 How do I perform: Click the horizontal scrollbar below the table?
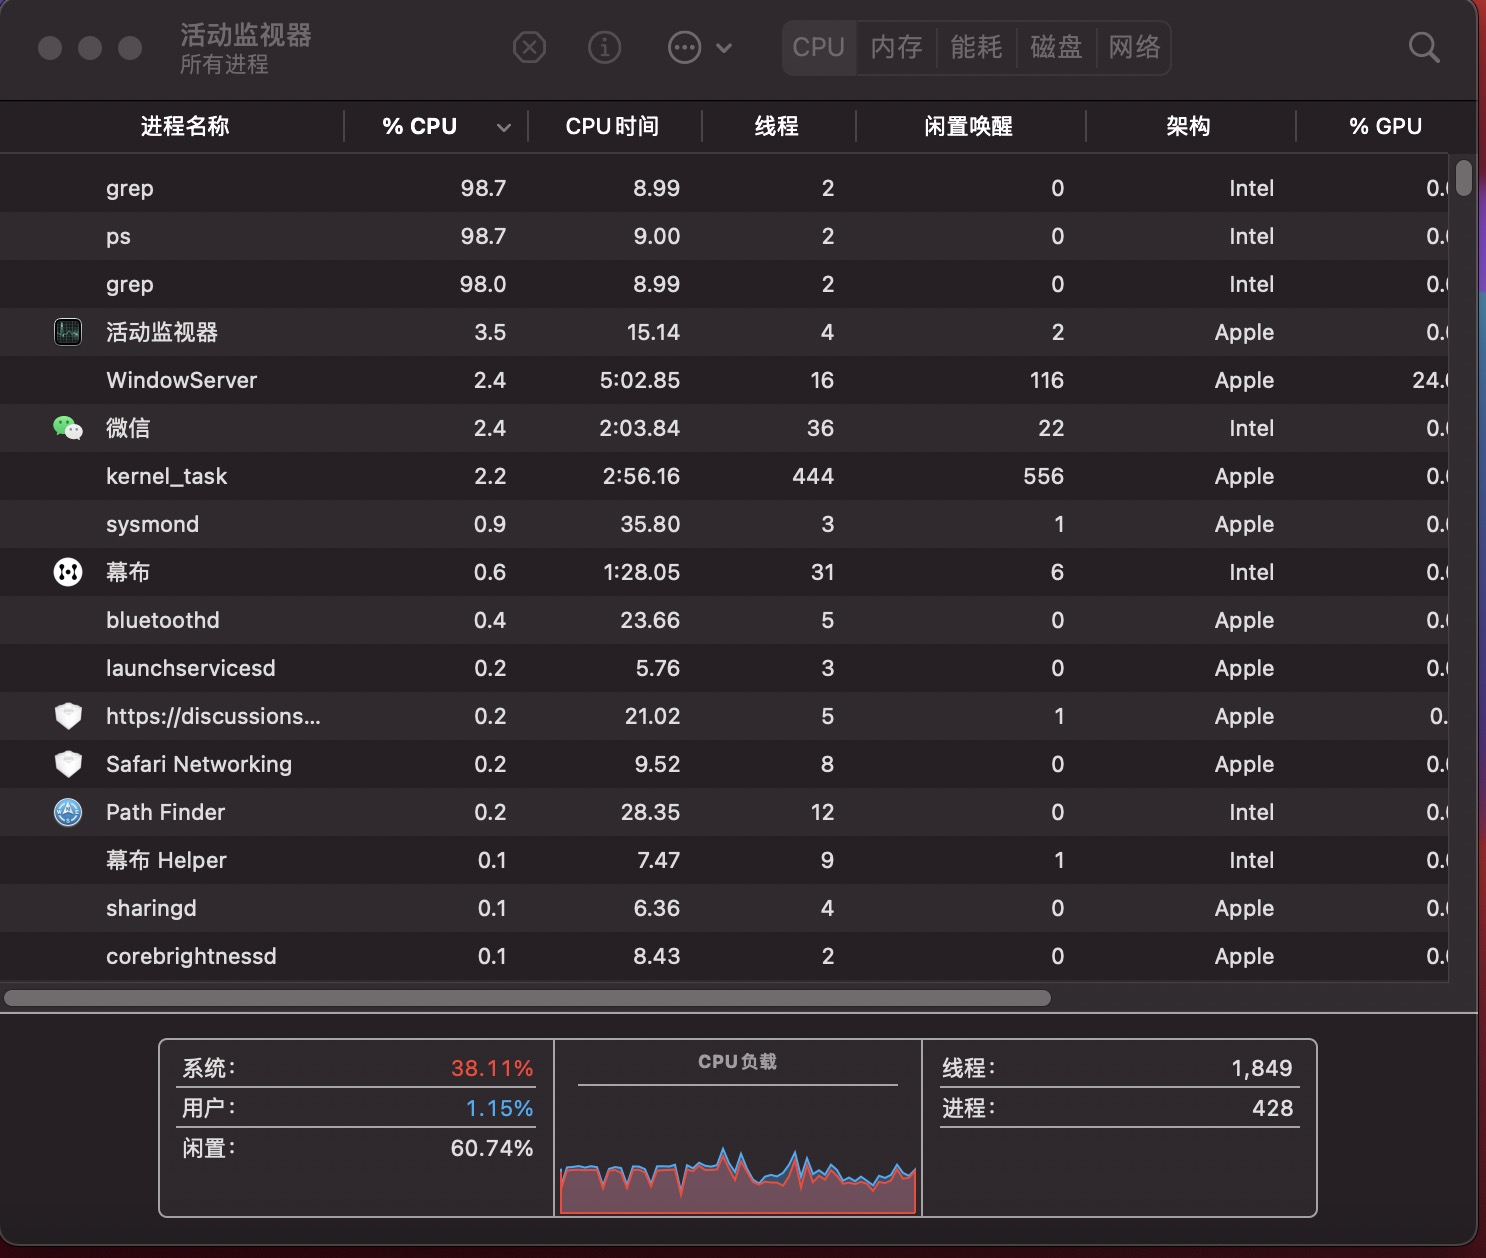(527, 998)
